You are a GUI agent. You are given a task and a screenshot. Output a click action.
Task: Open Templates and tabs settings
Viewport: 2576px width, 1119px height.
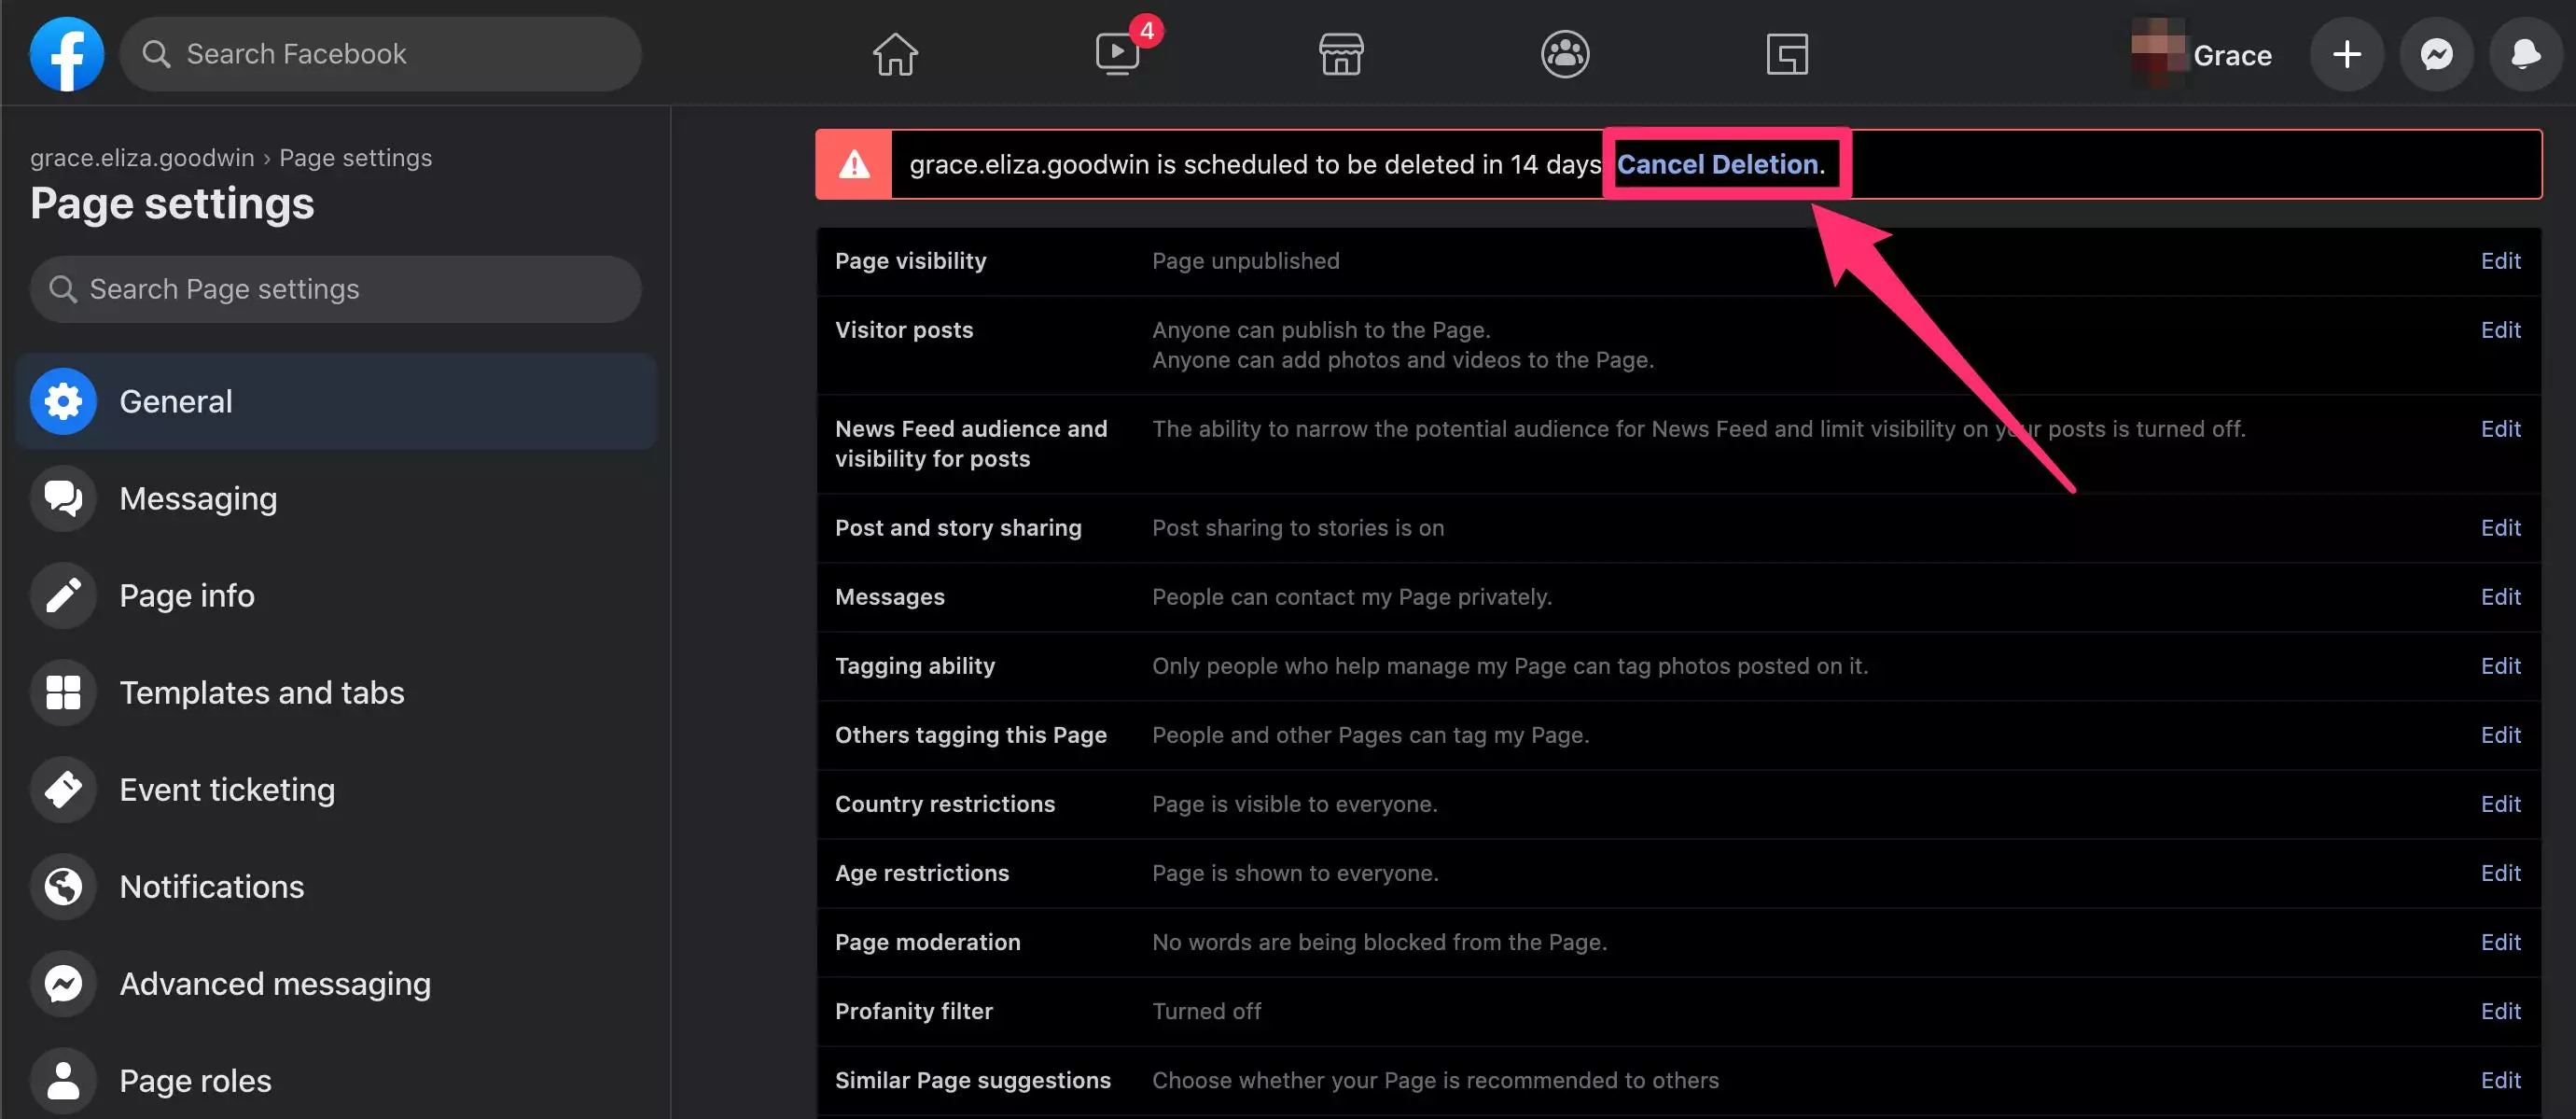pyautogui.click(x=261, y=692)
